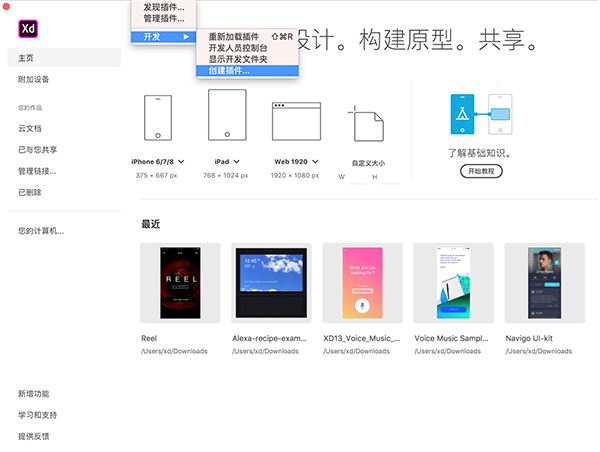Open the Voice Music Sample thumbnail
Screen dimensions: 600x452
[449, 283]
